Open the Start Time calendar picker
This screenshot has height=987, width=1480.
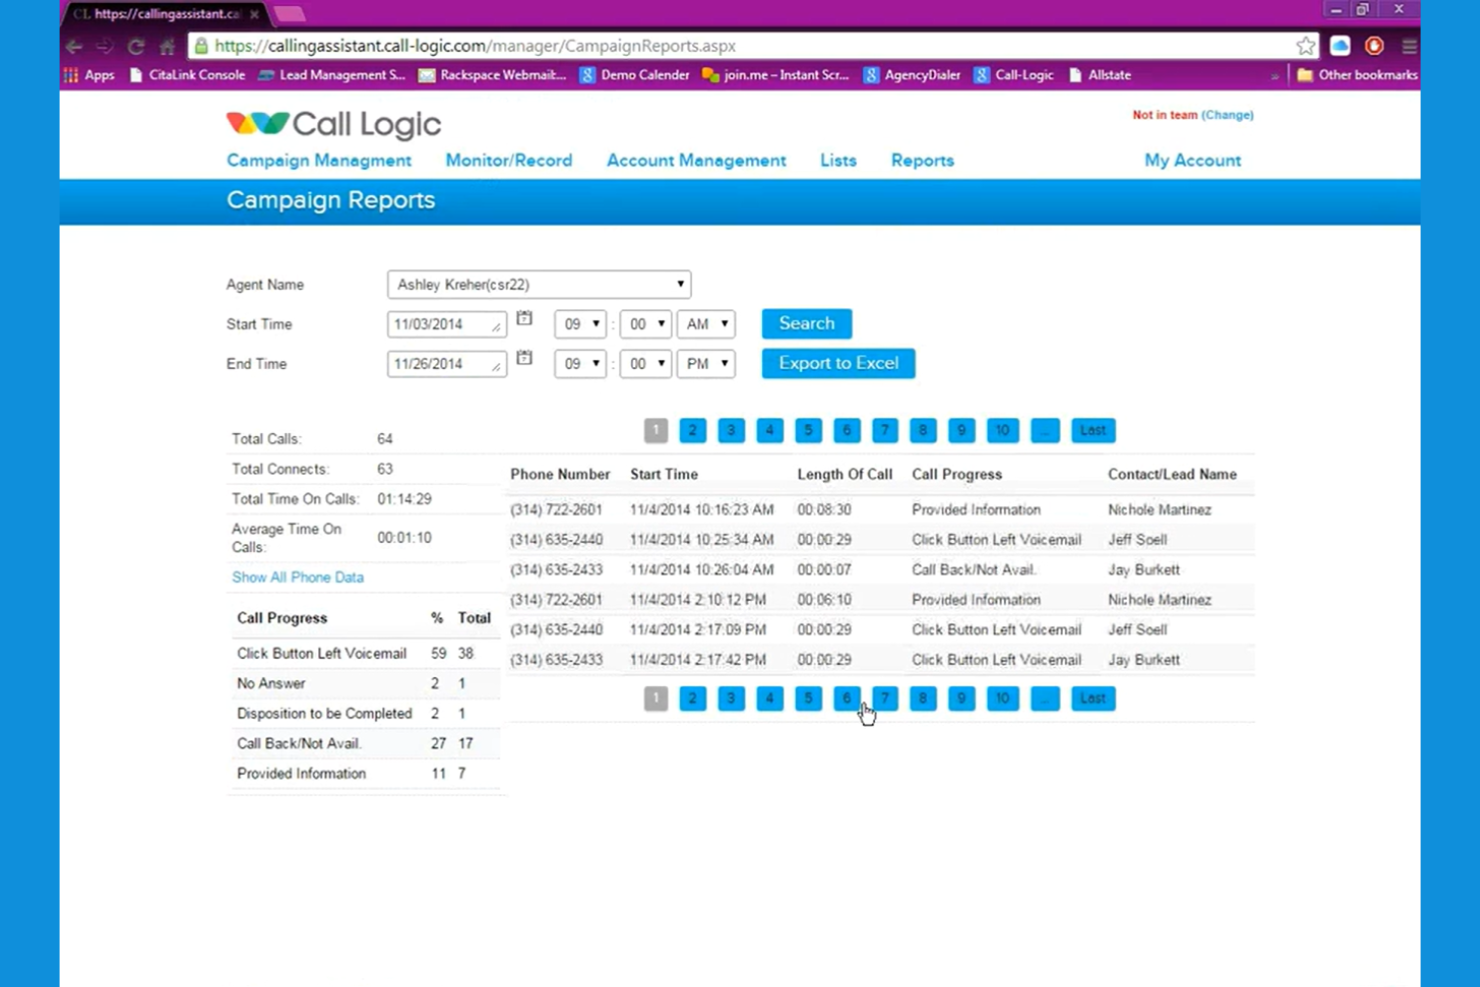(524, 317)
